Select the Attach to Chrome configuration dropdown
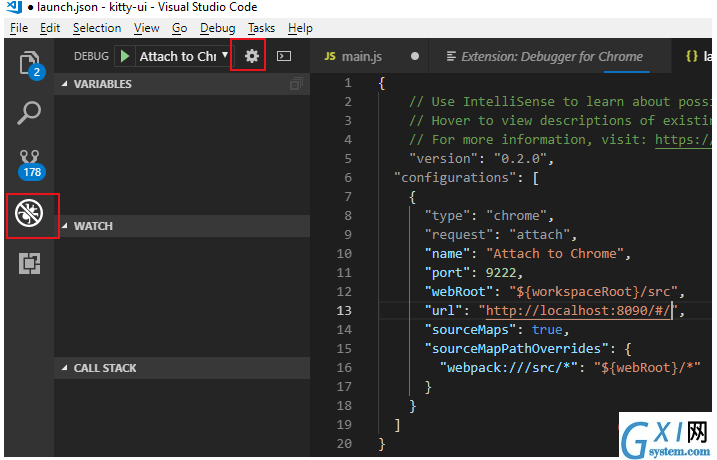 [184, 56]
